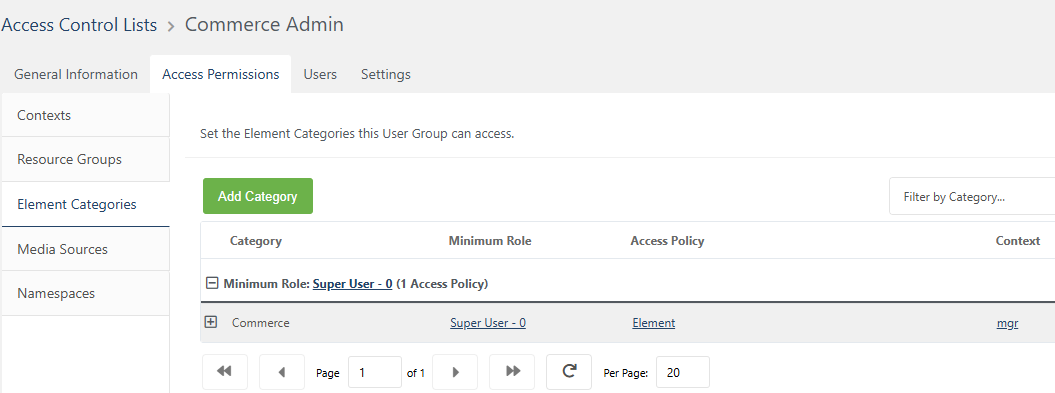Image resolution: width=1055 pixels, height=393 pixels.
Task: Click the page number input field
Action: point(375,372)
